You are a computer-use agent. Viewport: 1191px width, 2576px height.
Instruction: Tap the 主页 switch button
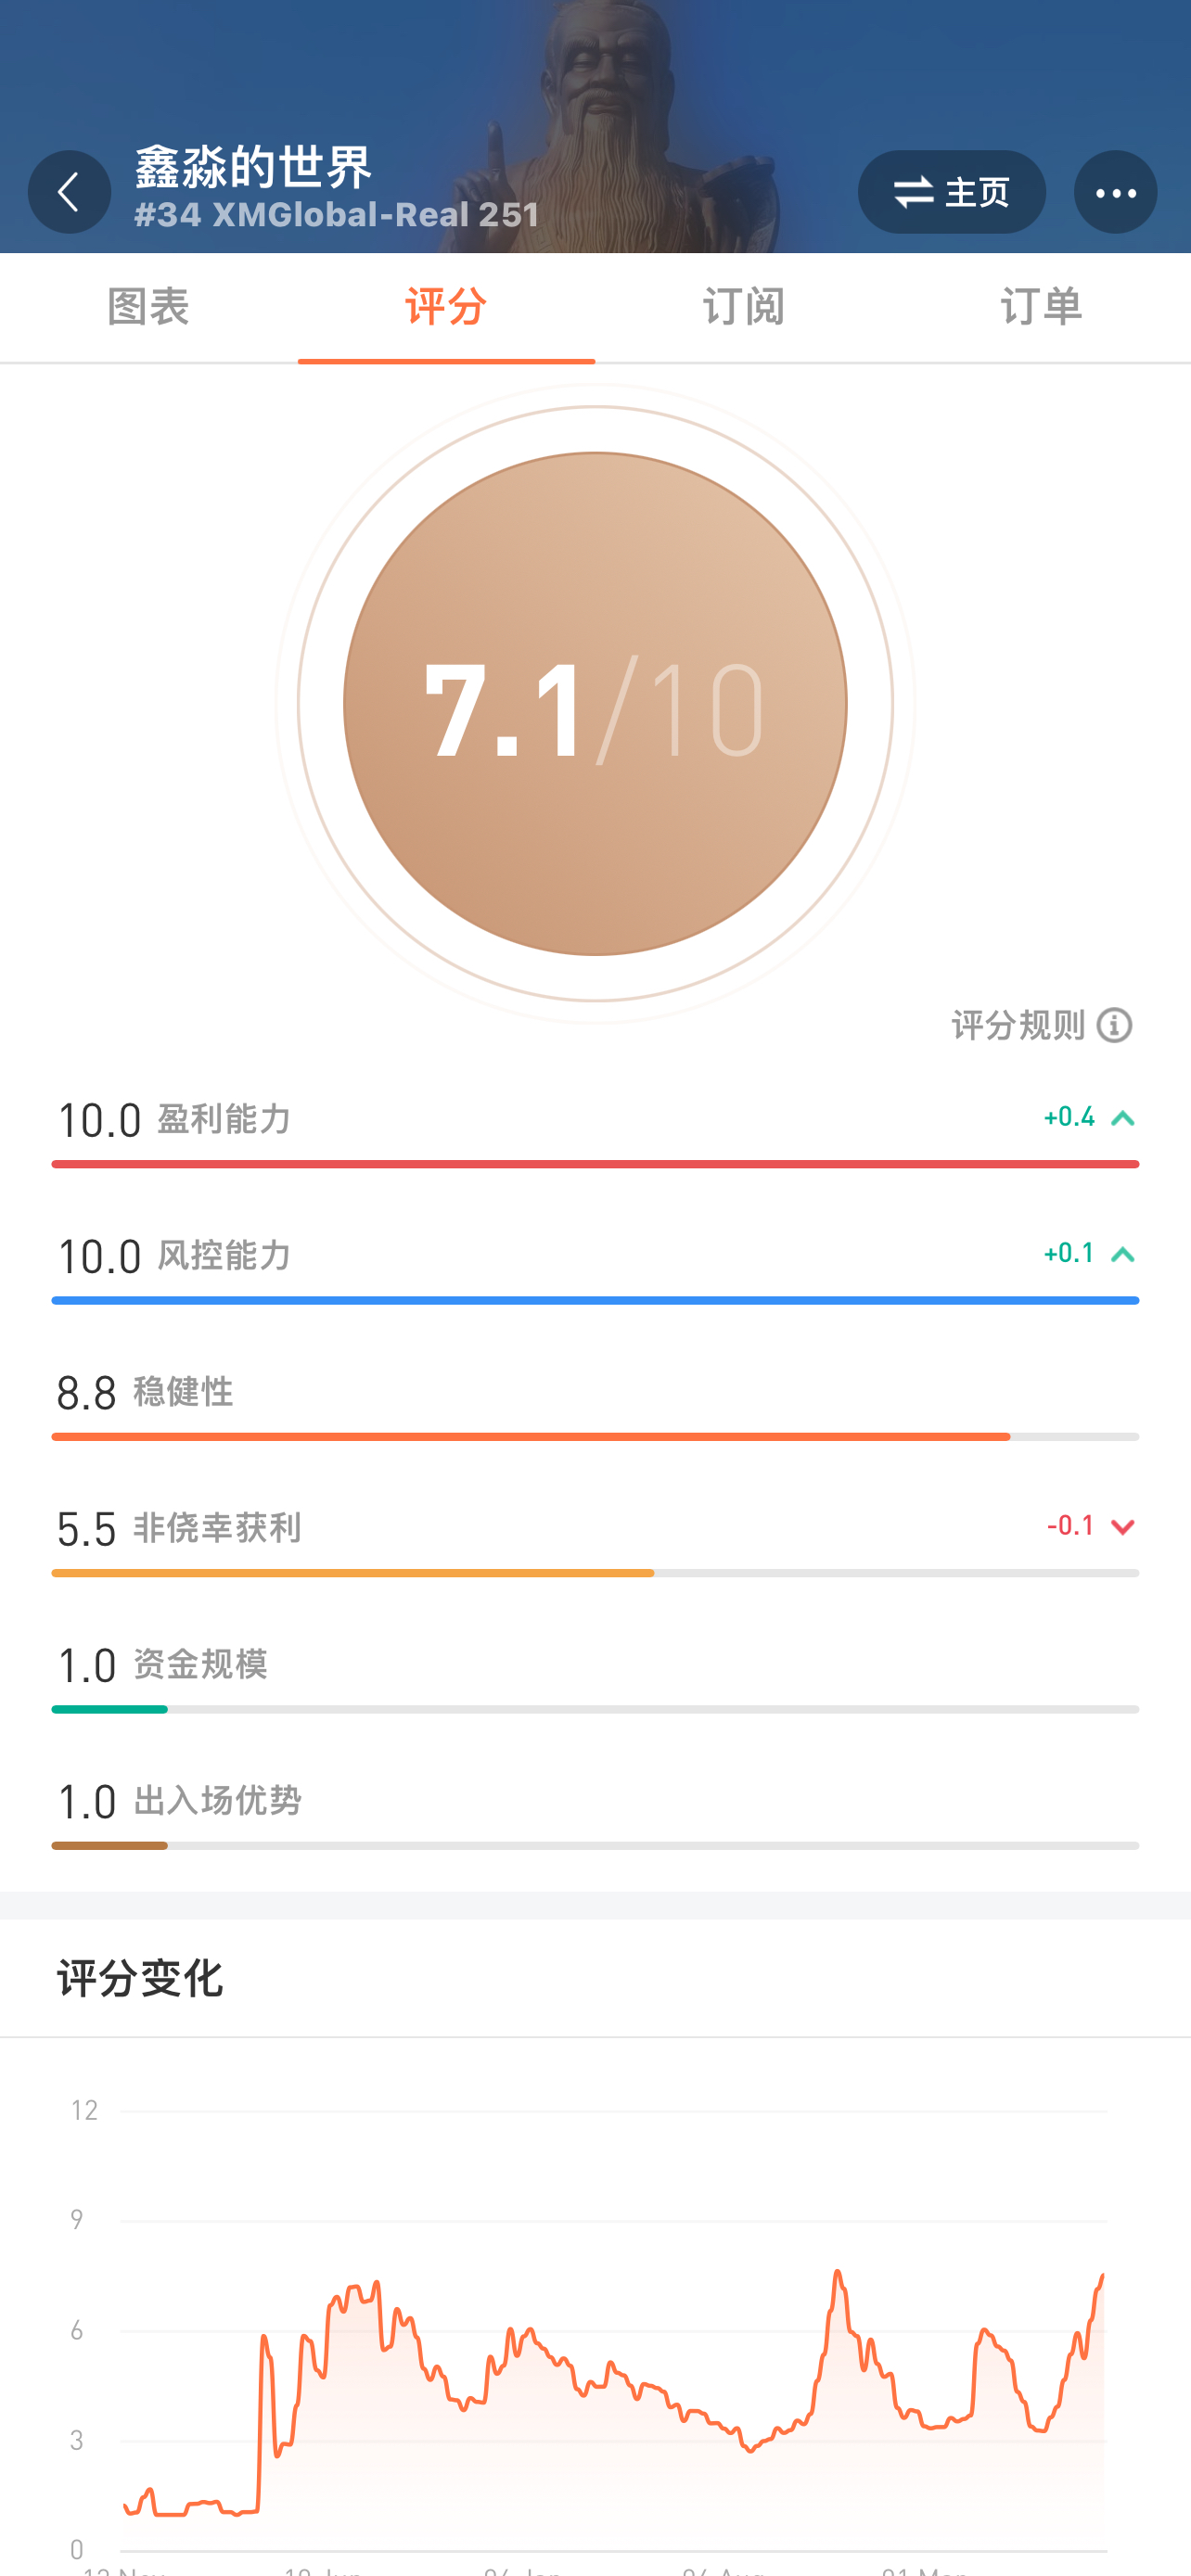click(951, 191)
